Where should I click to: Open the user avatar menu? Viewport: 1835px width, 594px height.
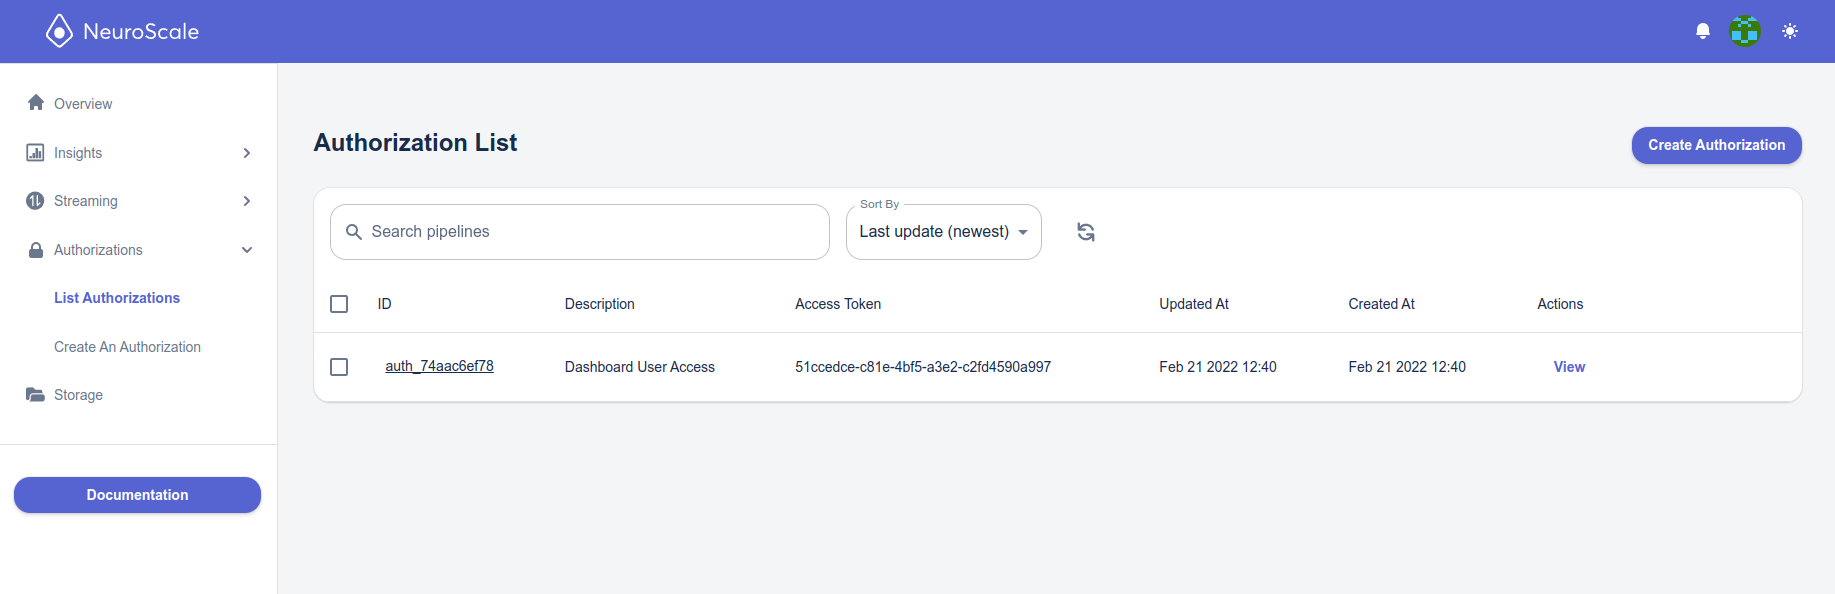pos(1745,31)
